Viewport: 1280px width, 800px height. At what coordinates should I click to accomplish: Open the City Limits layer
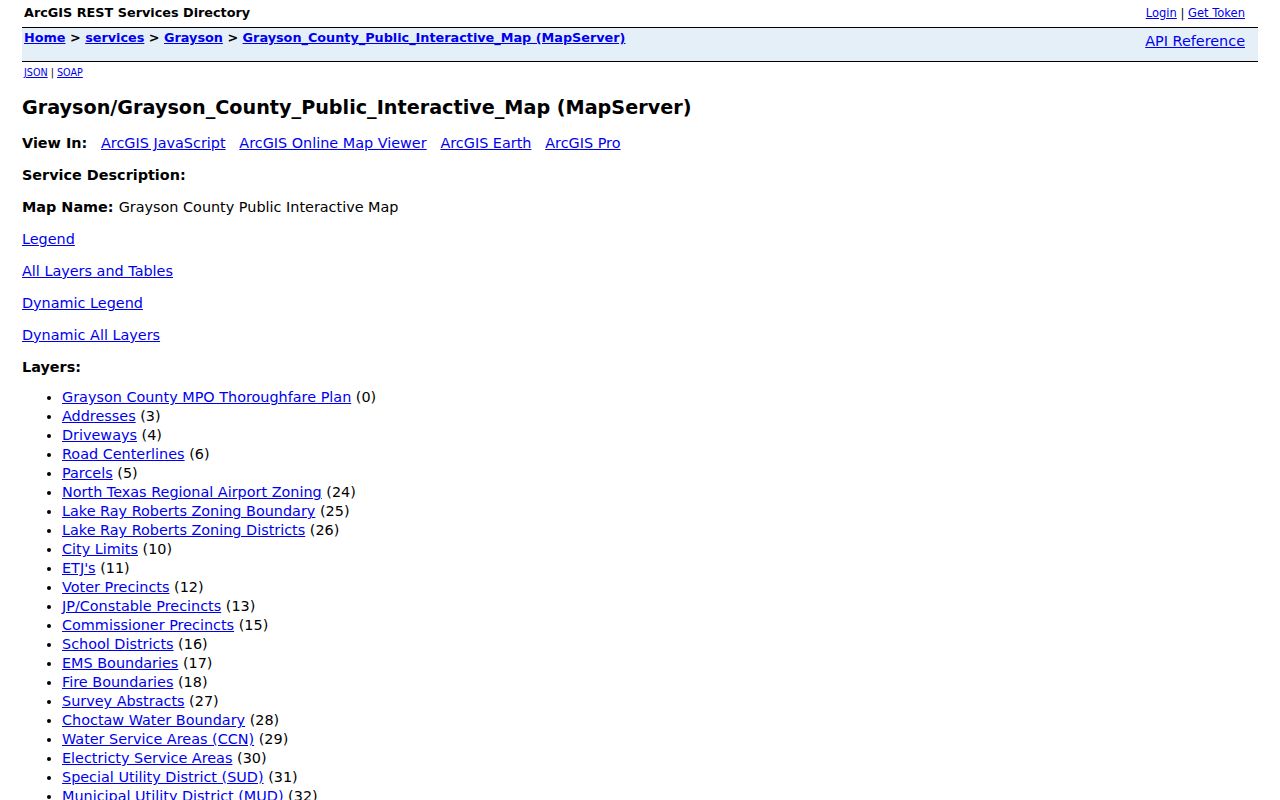click(100, 549)
